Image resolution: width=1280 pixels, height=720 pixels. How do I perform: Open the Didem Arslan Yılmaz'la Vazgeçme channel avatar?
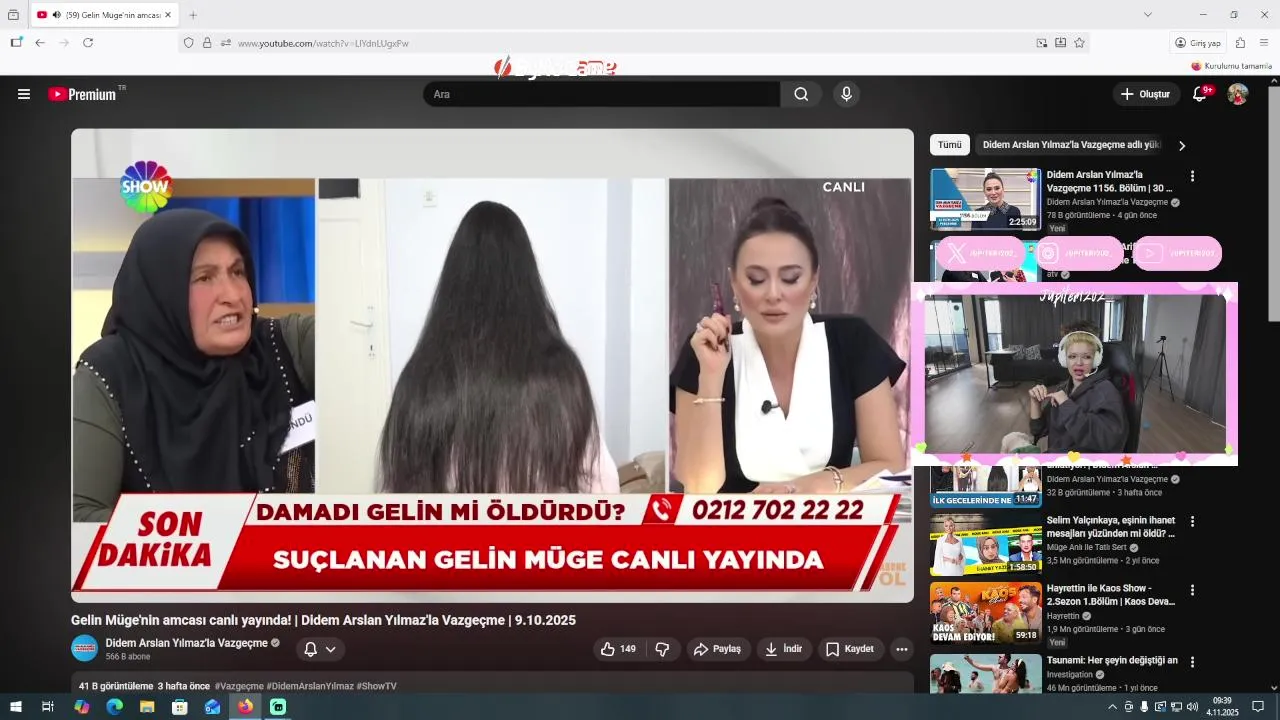(84, 648)
